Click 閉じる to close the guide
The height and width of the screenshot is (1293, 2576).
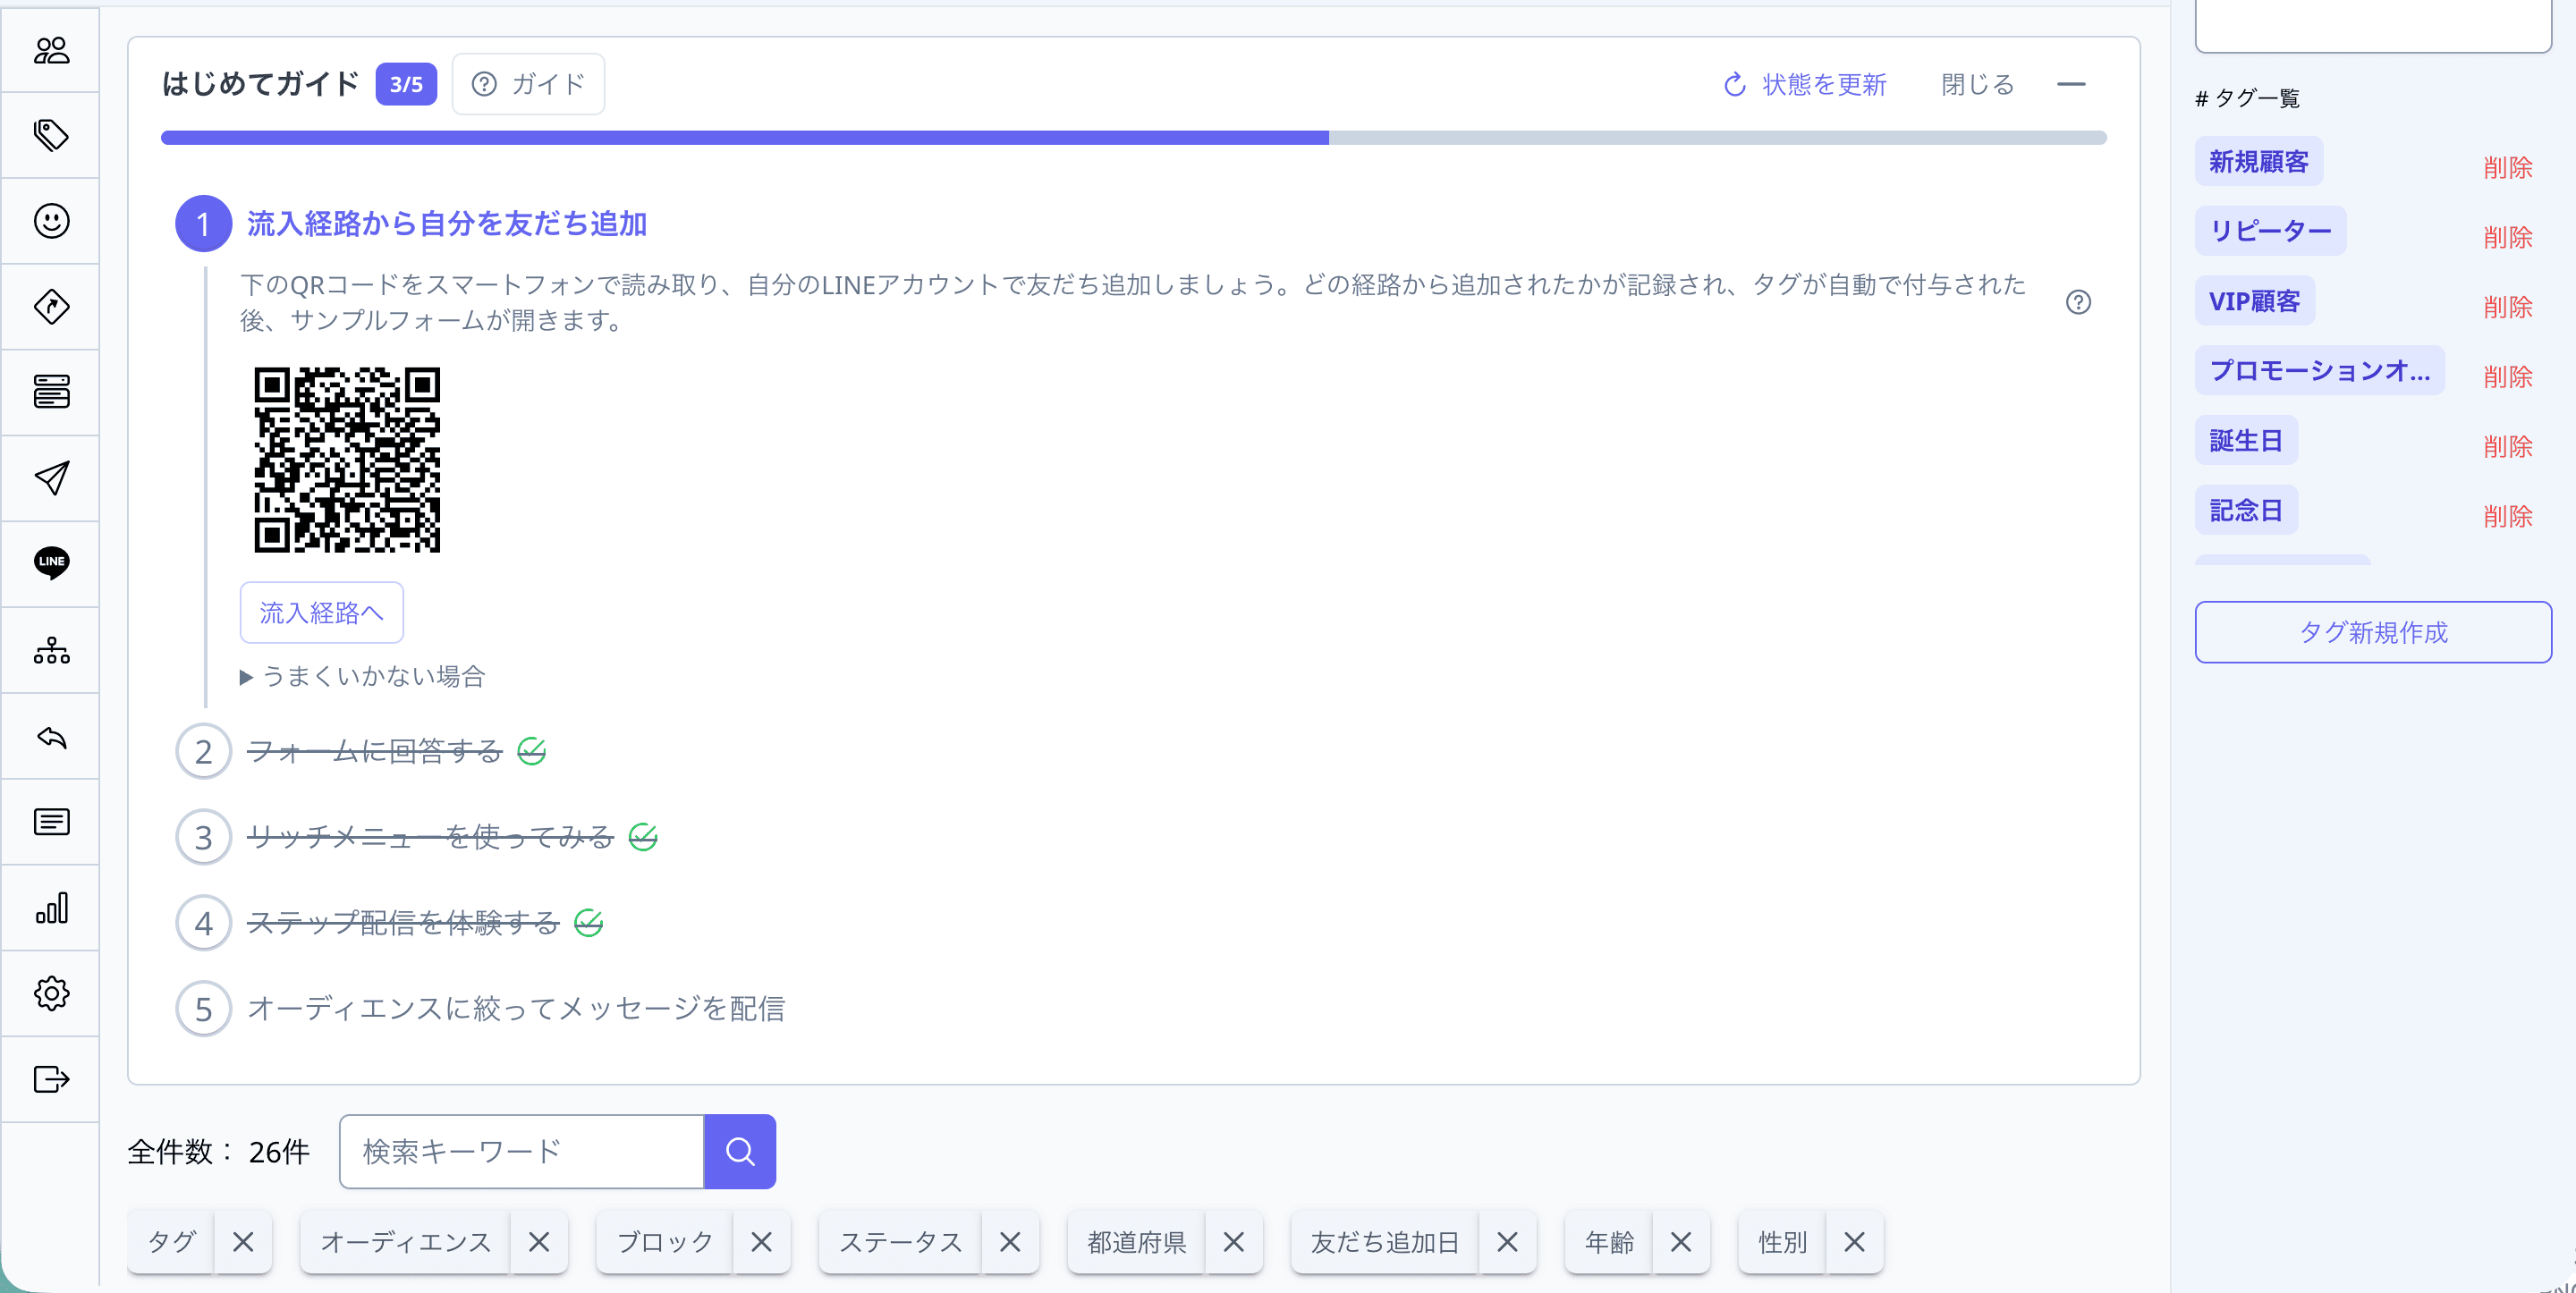click(1977, 84)
